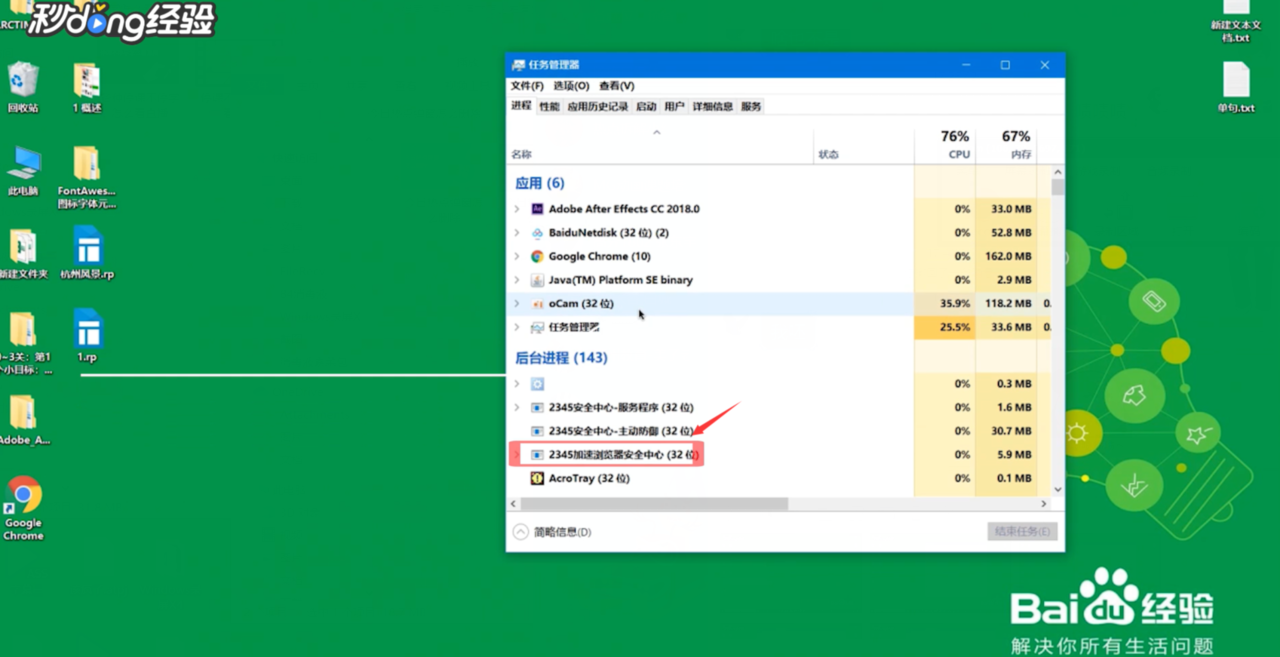Sort by the 67% 内存 column header
The width and height of the screenshot is (1280, 657).
pyautogui.click(x=1006, y=145)
